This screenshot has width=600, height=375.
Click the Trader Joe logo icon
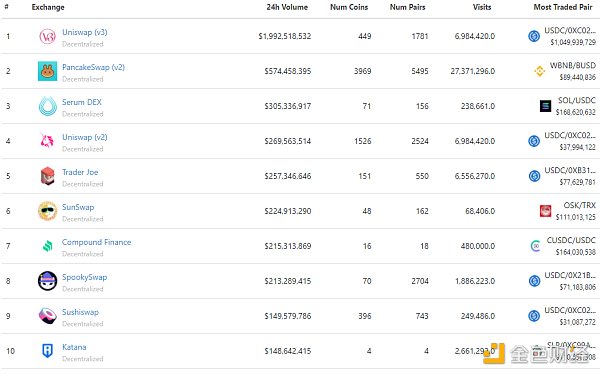(47, 176)
